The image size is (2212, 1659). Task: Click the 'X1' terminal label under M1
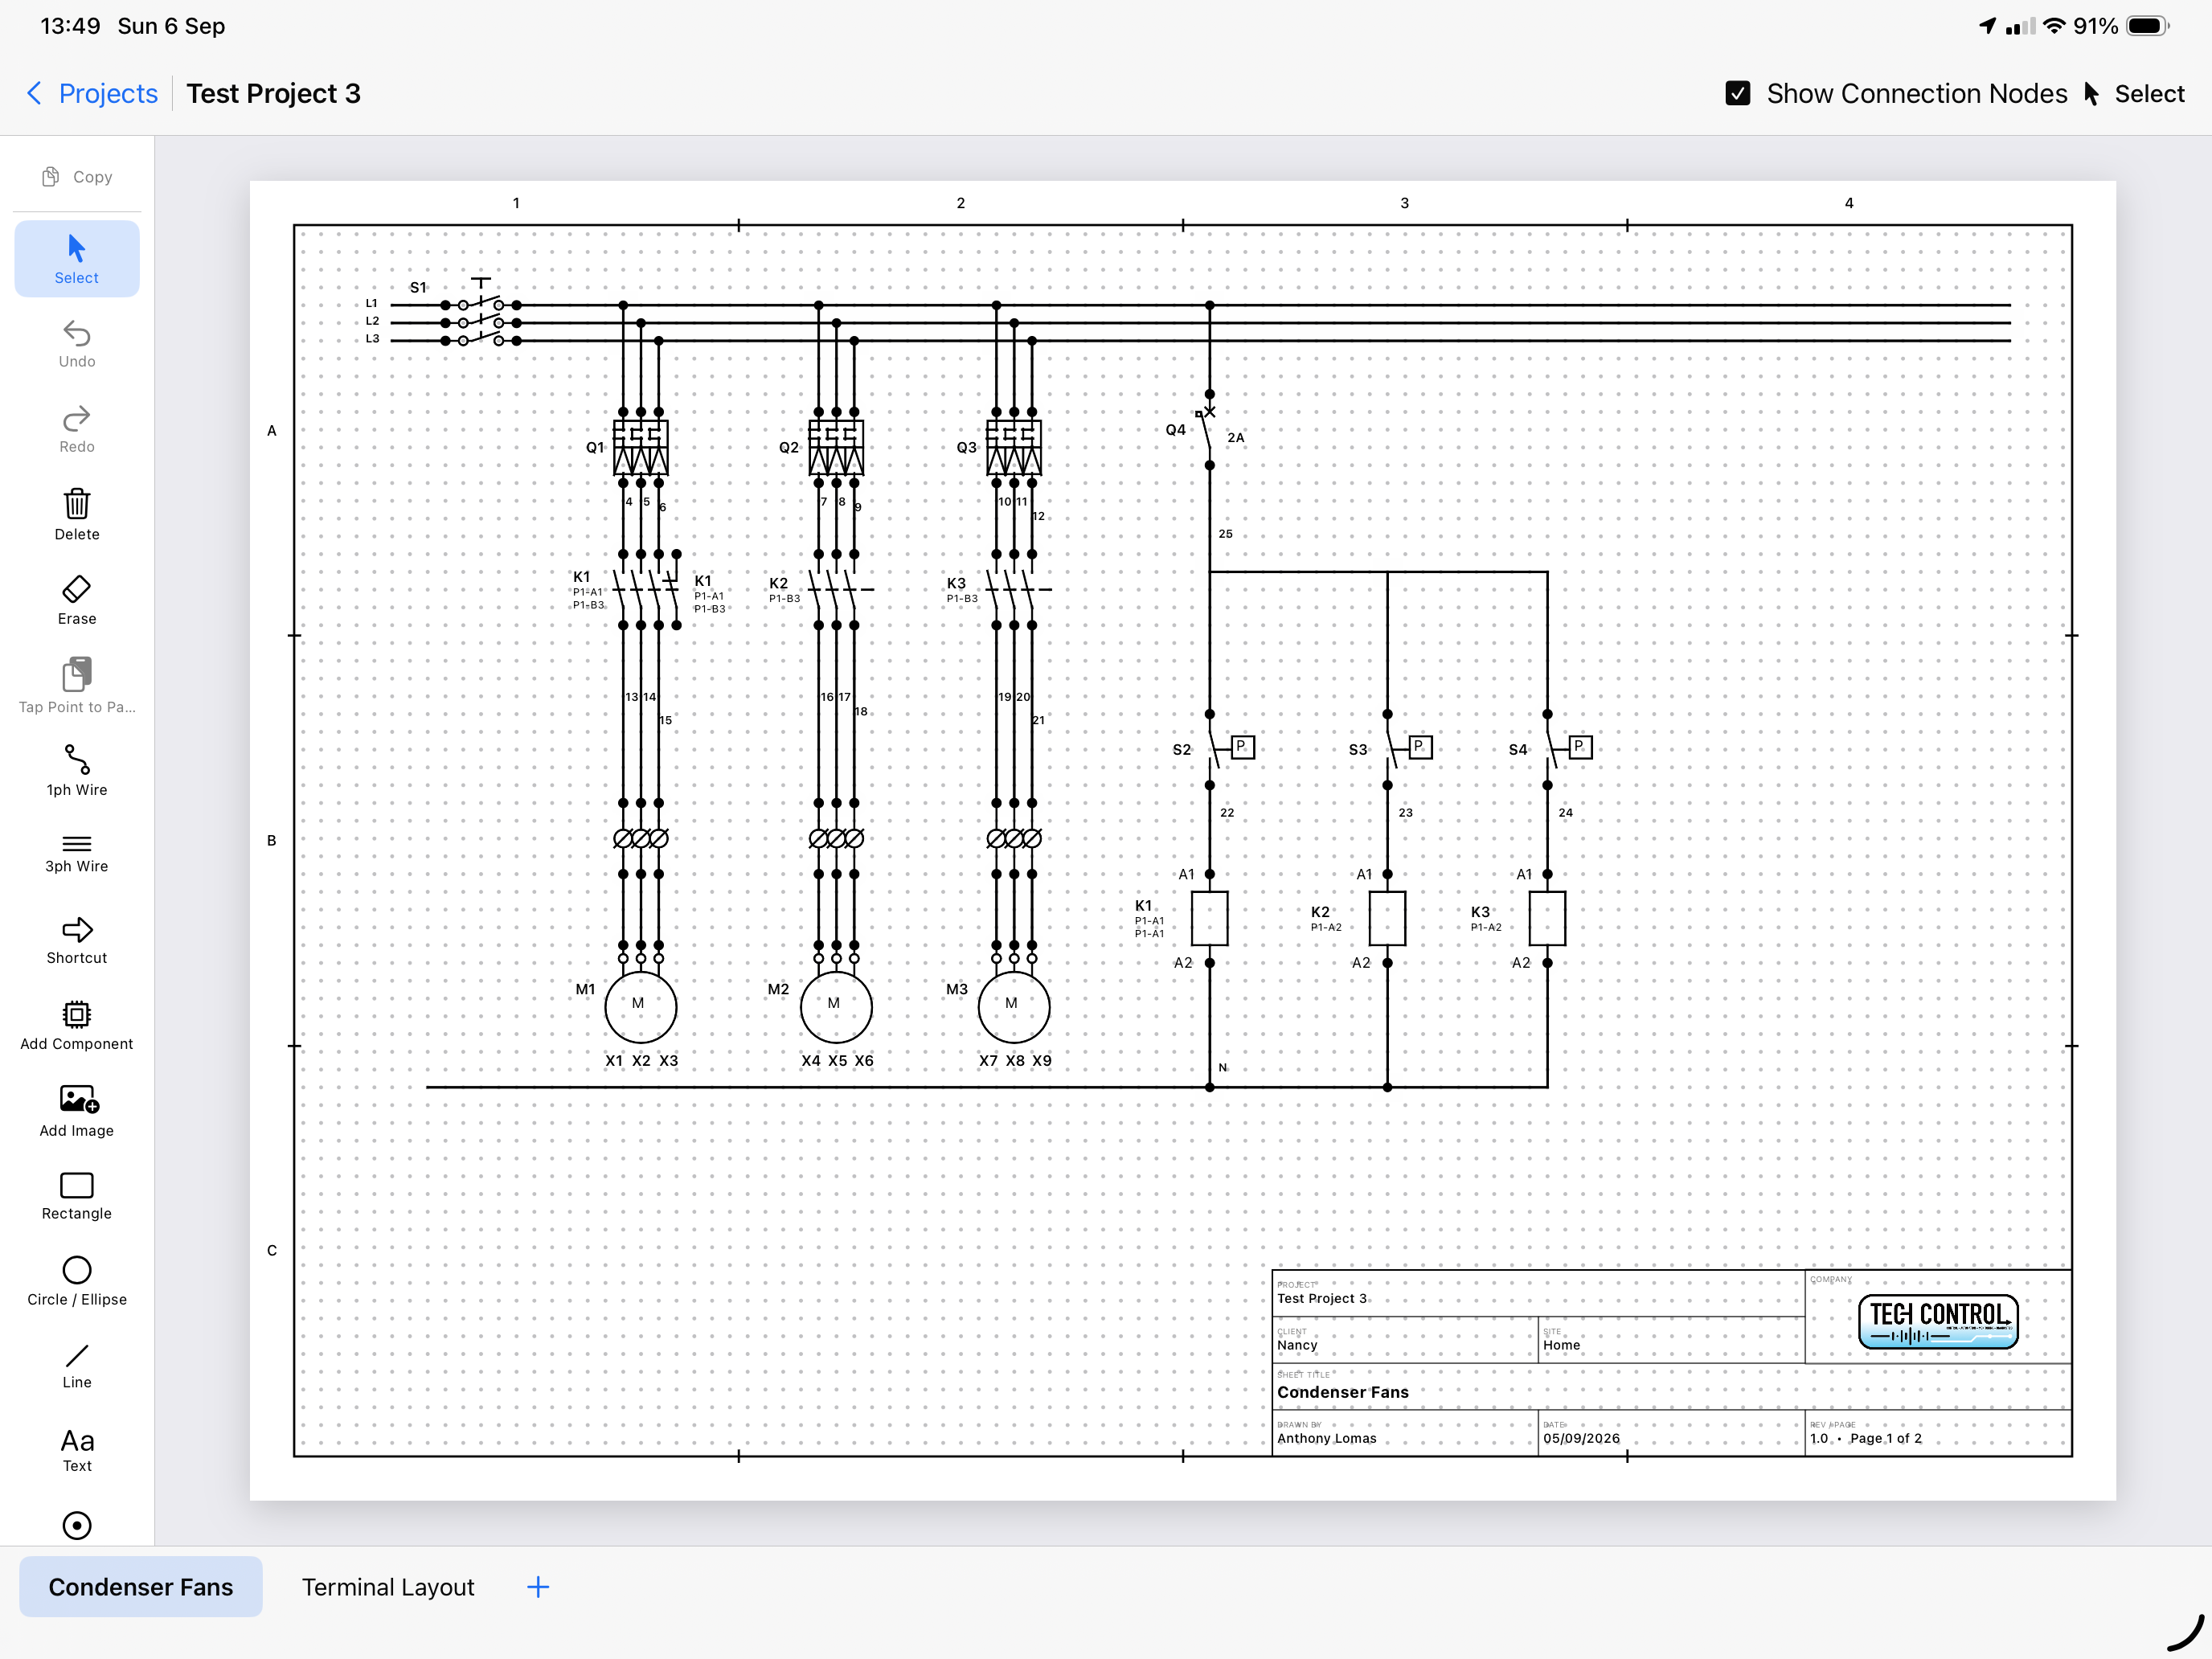[614, 1060]
